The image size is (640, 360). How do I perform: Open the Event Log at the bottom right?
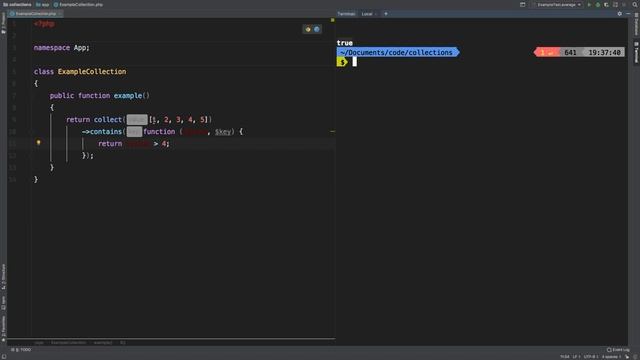point(618,350)
